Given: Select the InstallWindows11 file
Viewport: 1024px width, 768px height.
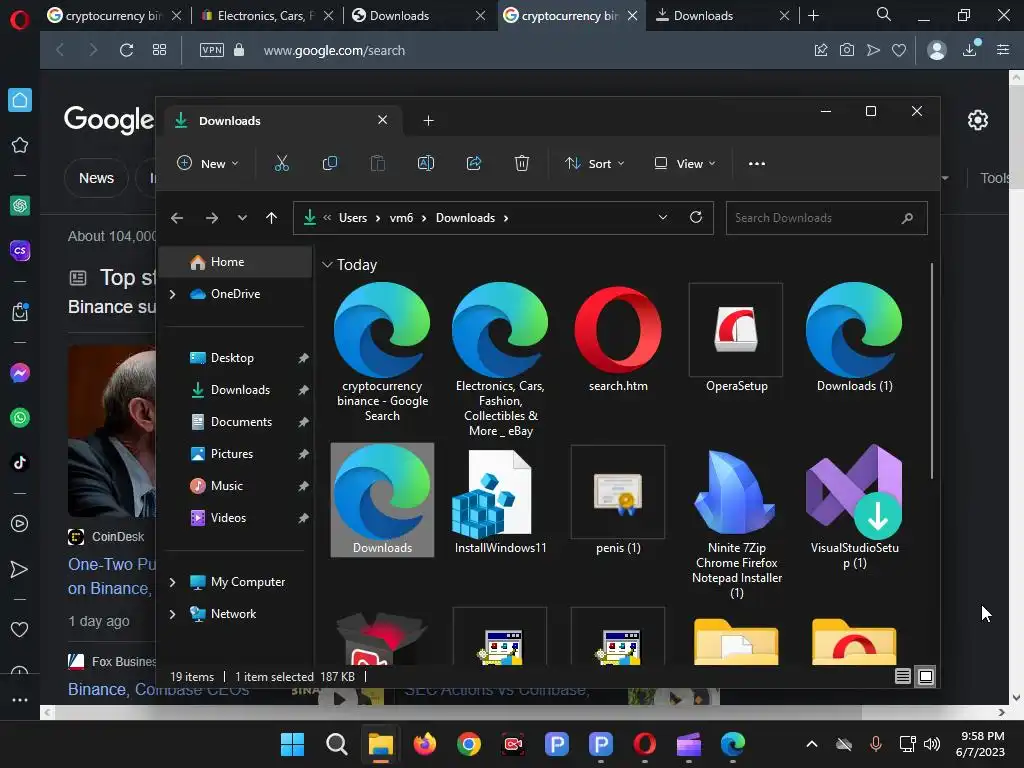Looking at the screenshot, I should (x=500, y=501).
